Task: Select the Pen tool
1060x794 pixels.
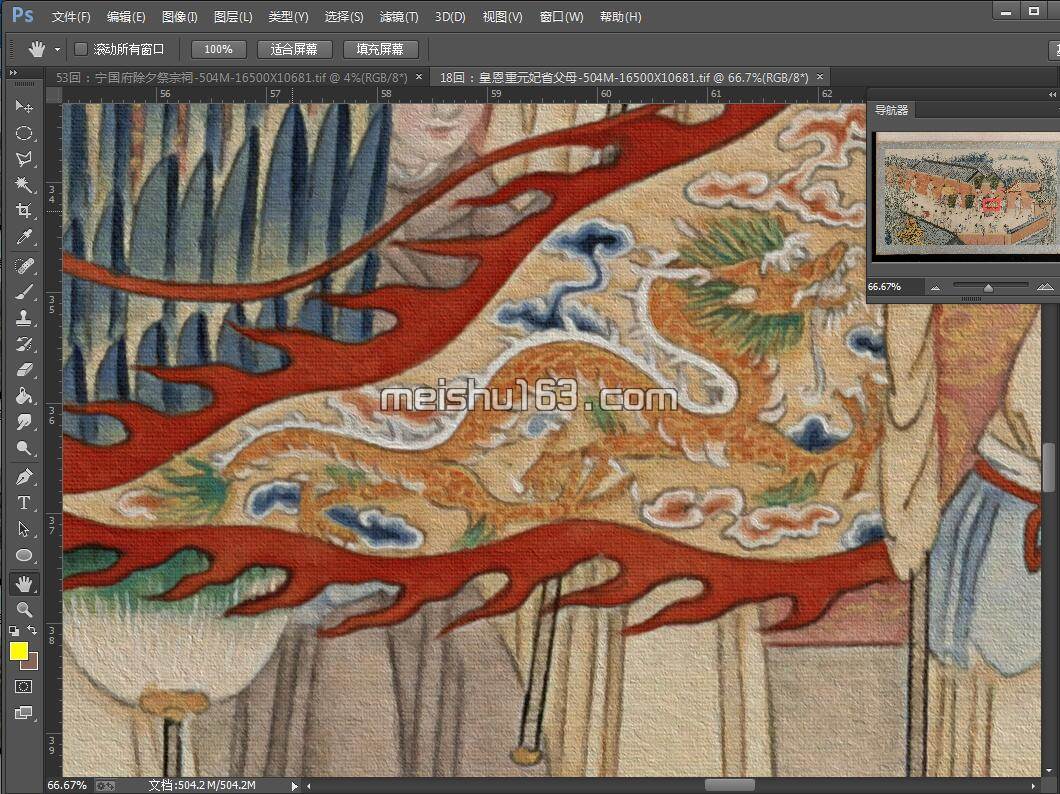Action: pyautogui.click(x=24, y=477)
